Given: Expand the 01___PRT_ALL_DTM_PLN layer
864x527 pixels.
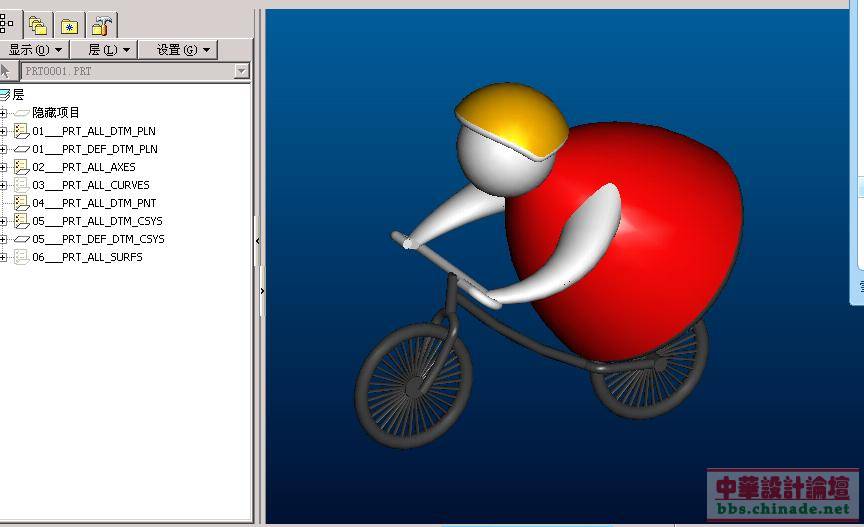Looking at the screenshot, I should click(3, 131).
